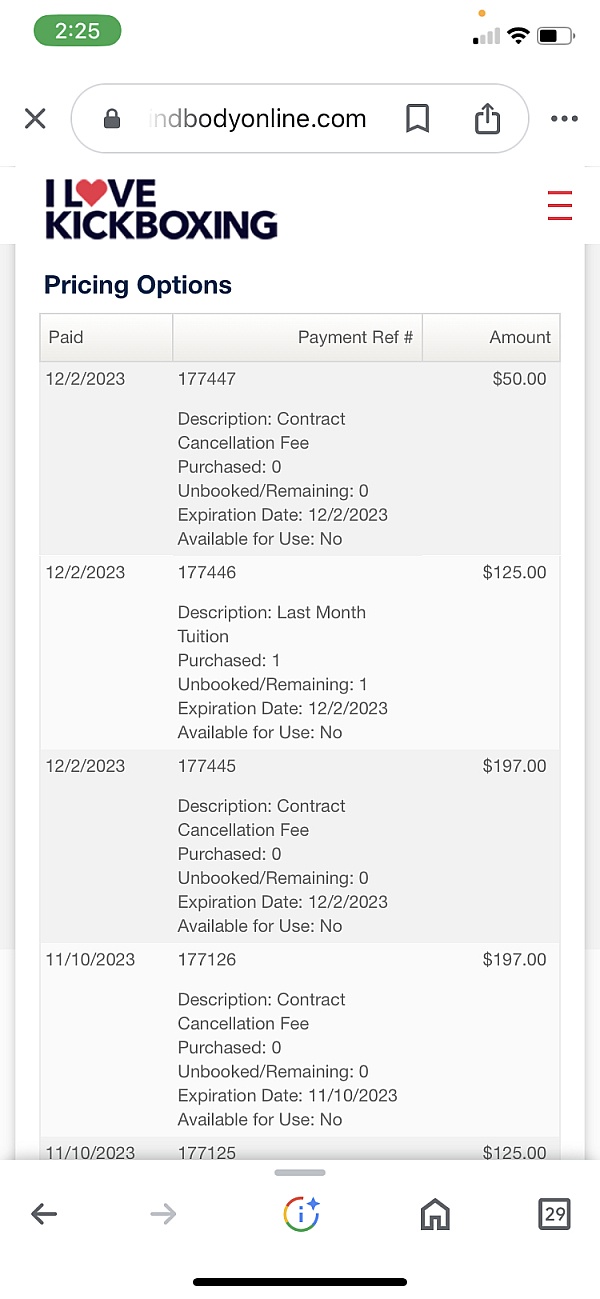
Task: Tap the Payment Ref # column header
Action: (x=355, y=337)
